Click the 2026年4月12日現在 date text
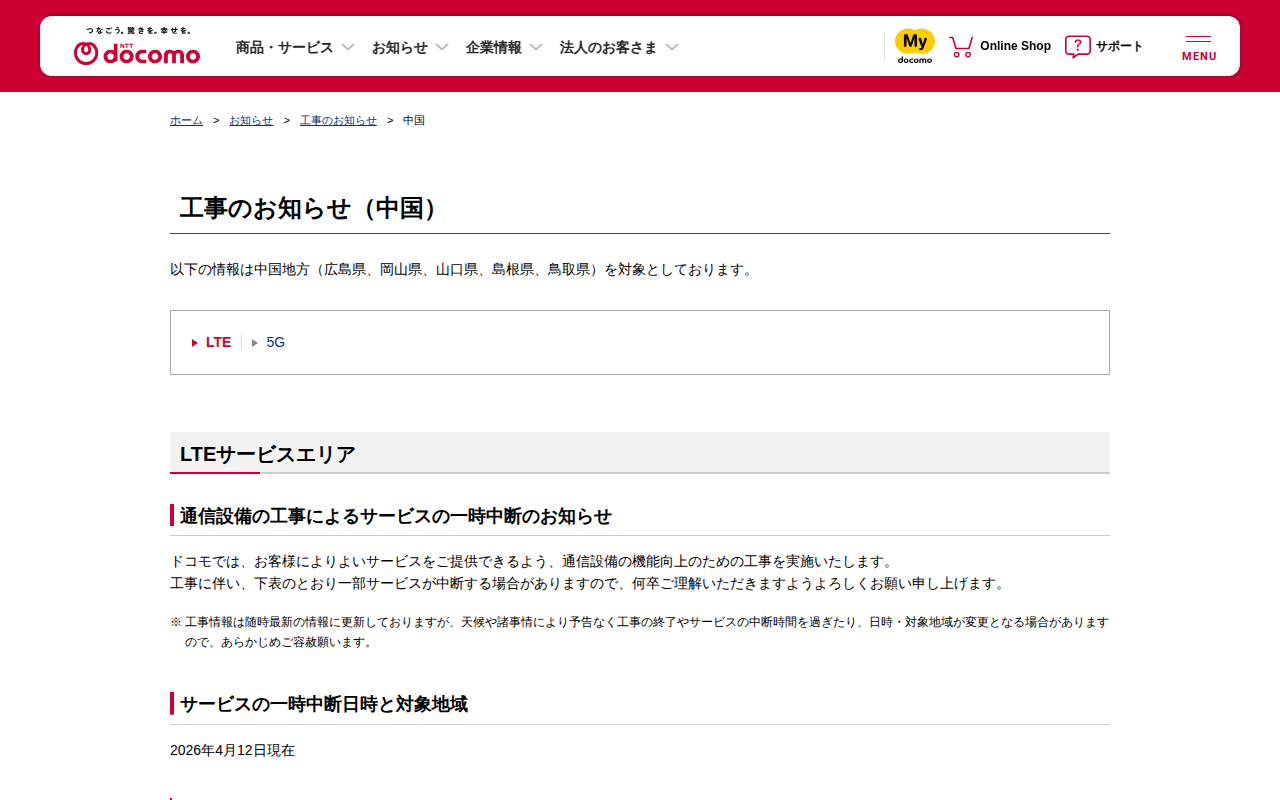 pyautogui.click(x=232, y=750)
